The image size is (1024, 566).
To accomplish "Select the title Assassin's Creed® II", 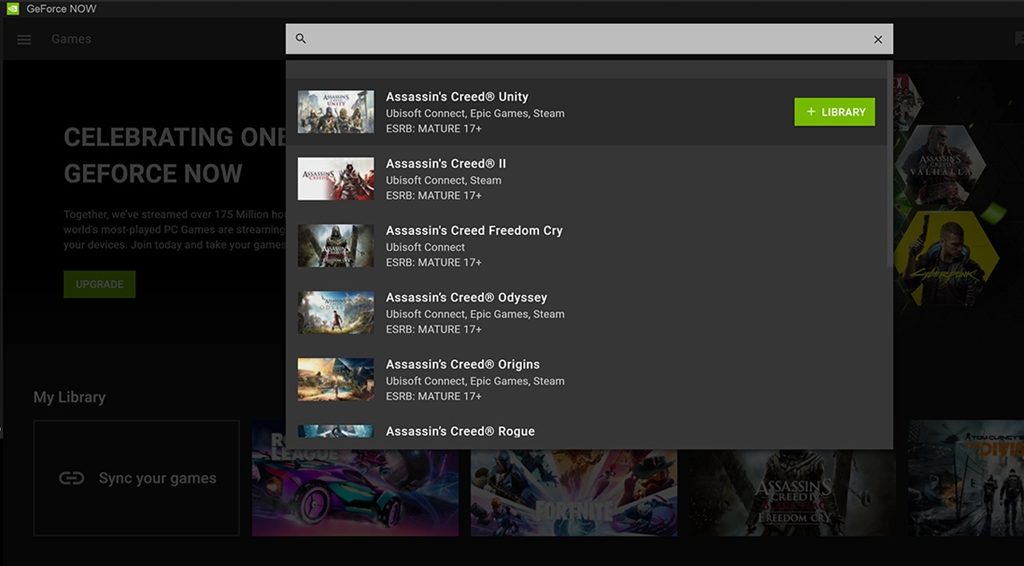I will (x=445, y=164).
